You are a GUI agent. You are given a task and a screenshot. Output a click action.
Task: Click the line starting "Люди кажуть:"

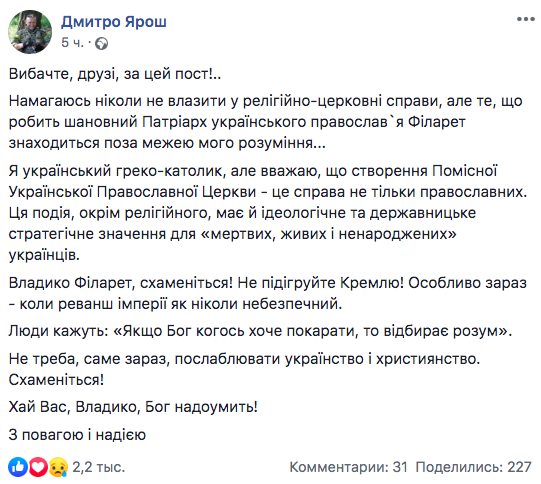tap(260, 331)
